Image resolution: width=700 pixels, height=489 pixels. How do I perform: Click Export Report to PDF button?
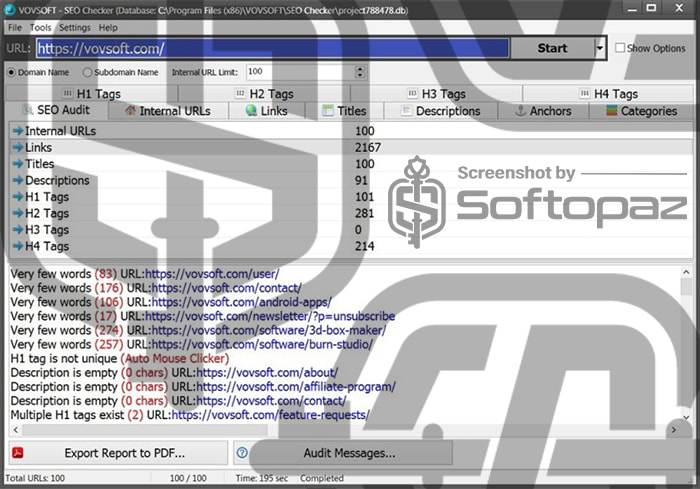[118, 453]
